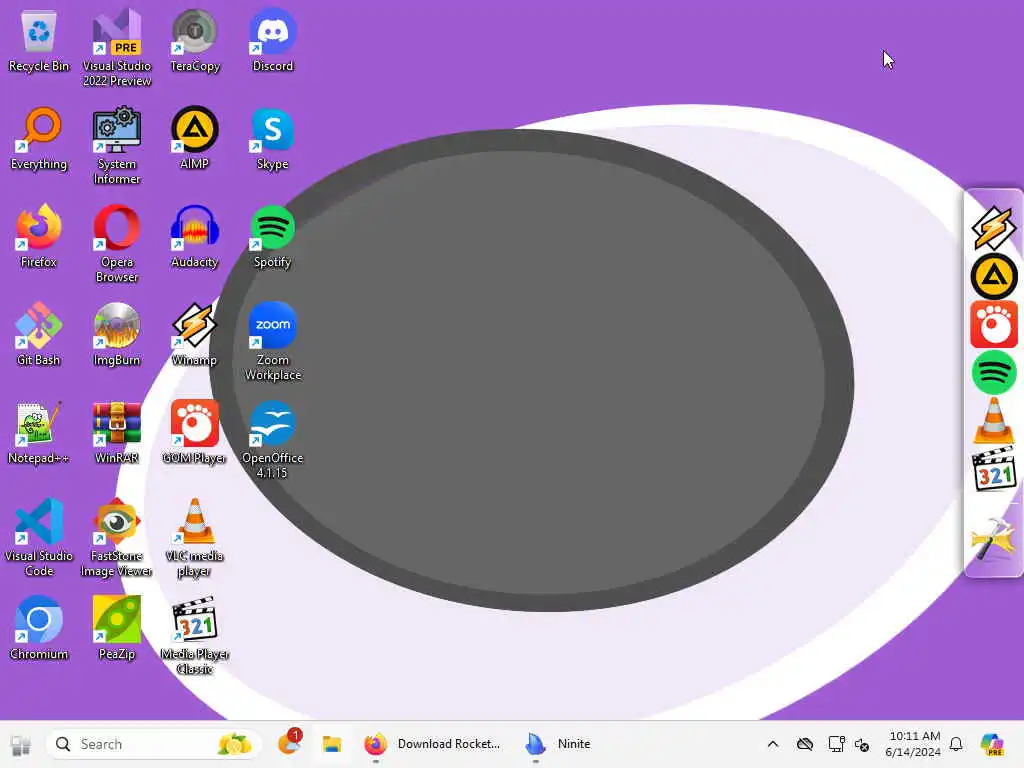Select the labeled Winamp desktop shortcut
Image resolution: width=1024 pixels, height=768 pixels.
point(195,334)
